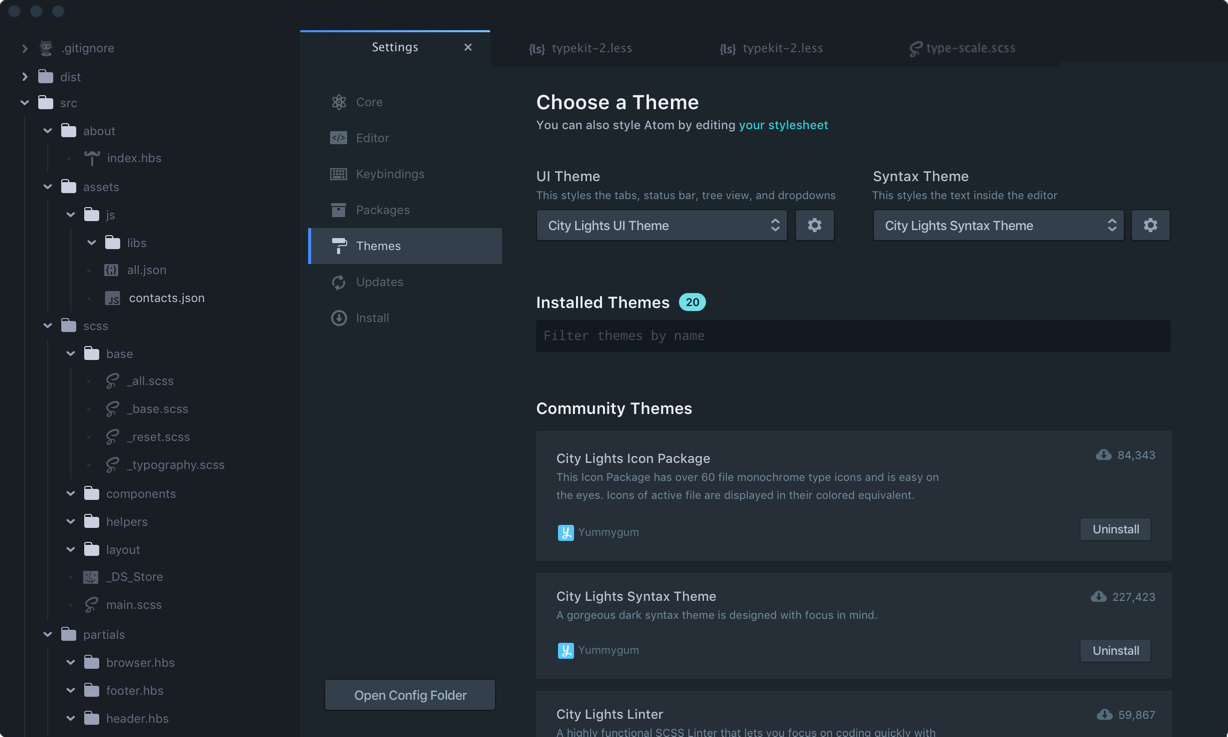Screen dimensions: 1228x737
Task: Click download cloud icon for City Lights Icon Package
Action: (x=1104, y=455)
